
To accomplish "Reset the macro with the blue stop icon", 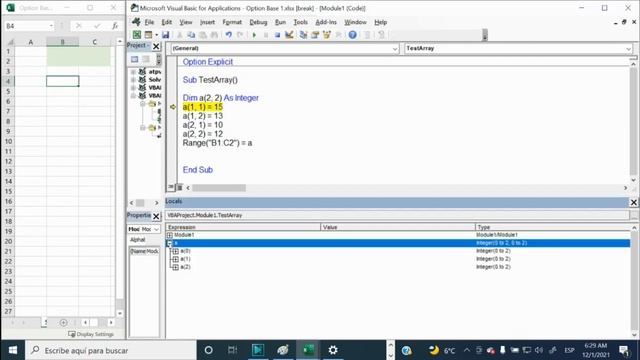I will click(x=277, y=35).
